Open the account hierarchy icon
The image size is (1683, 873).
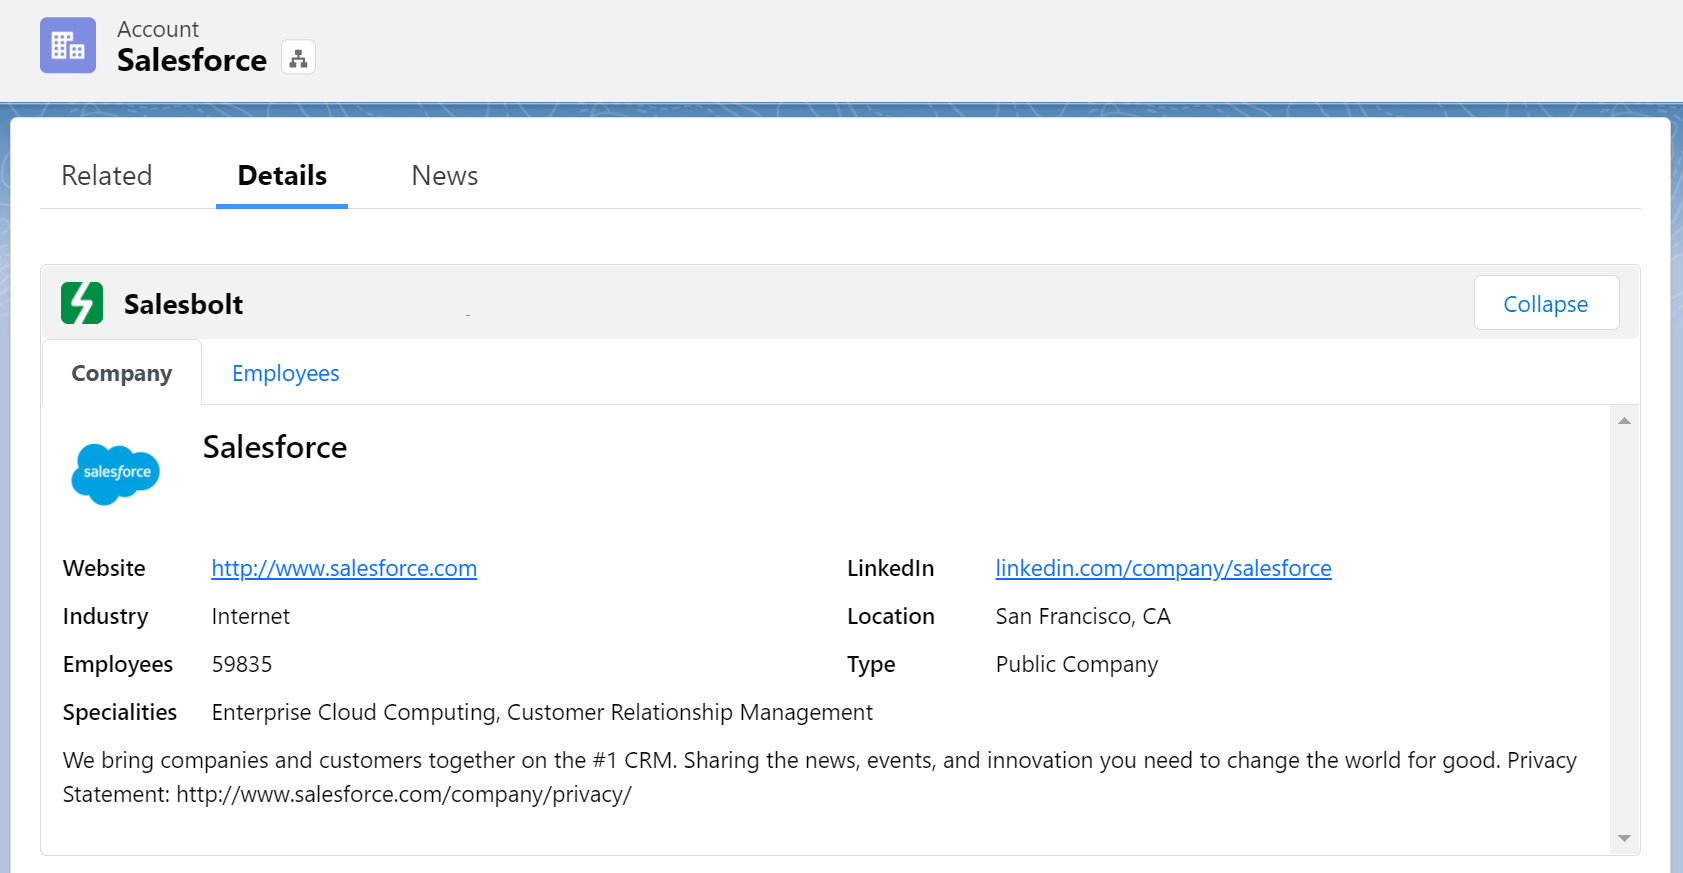tap(298, 58)
